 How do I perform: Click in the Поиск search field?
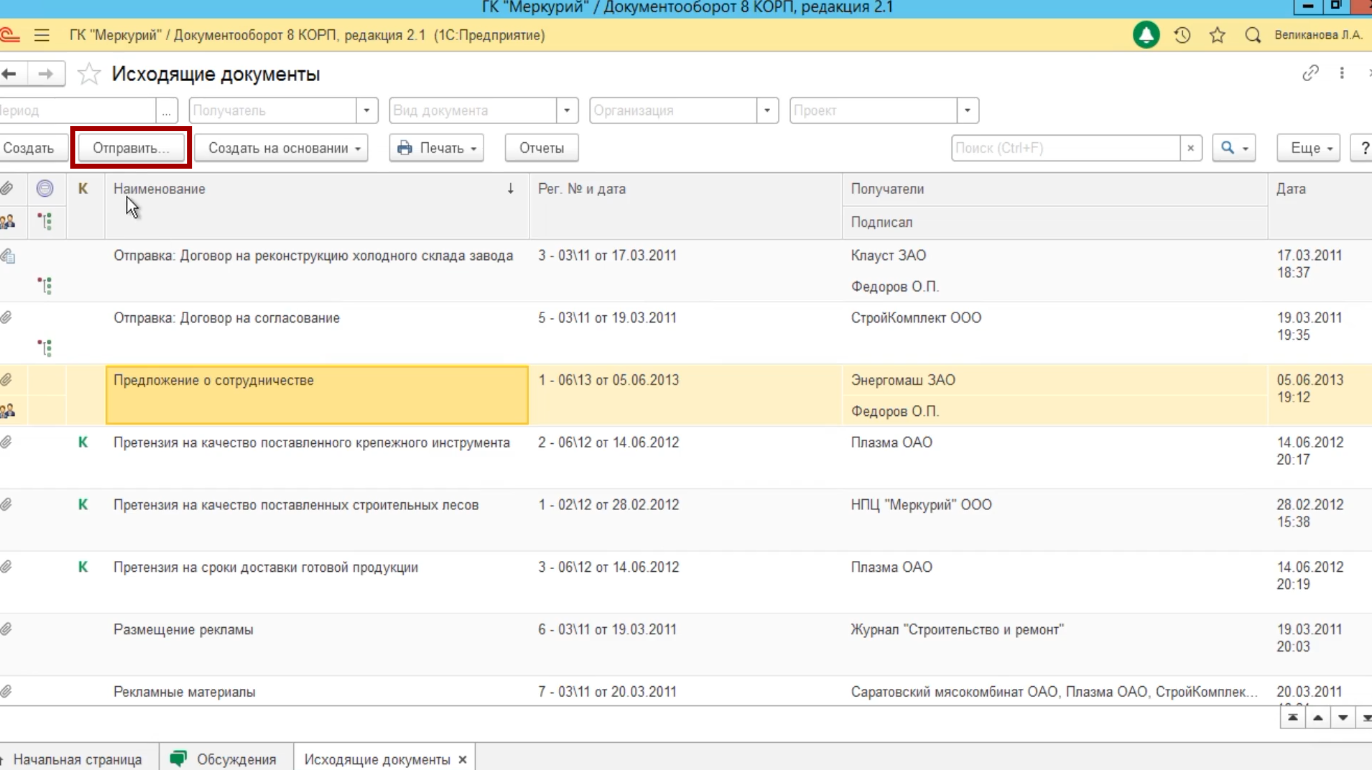tap(1066, 148)
